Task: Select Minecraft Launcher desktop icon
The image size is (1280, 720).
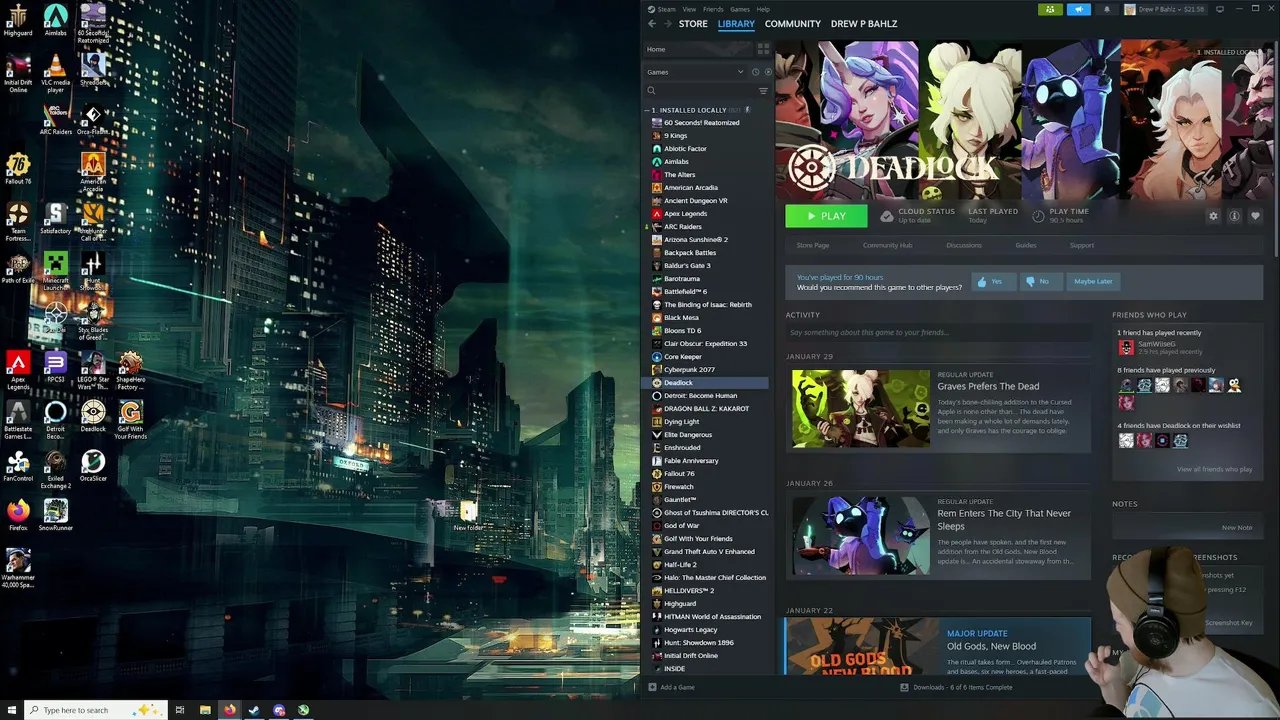Action: click(x=56, y=272)
